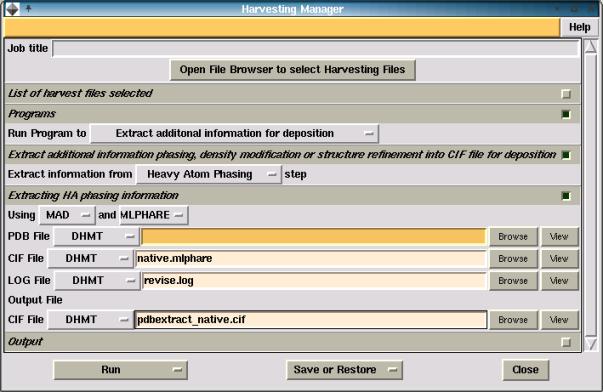603x392 pixels.
Task: Open the Run Program to dropdown
Action: tap(235, 133)
